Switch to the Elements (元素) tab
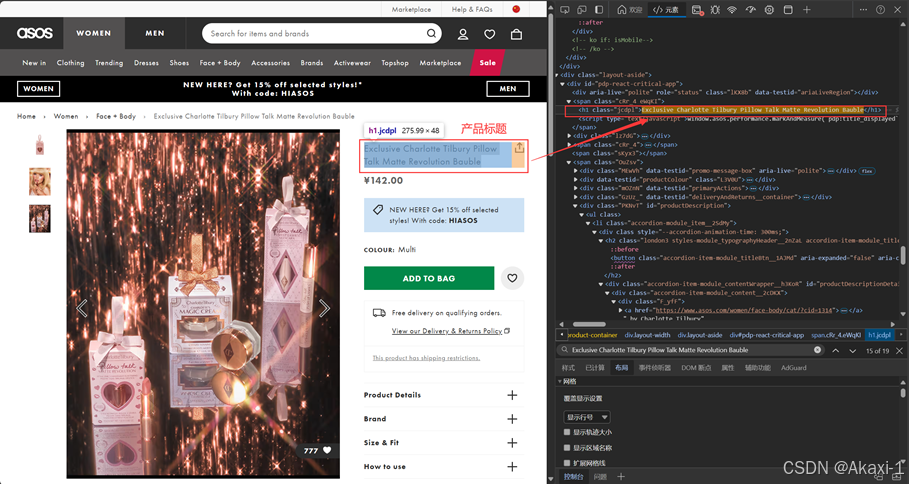 (666, 9)
